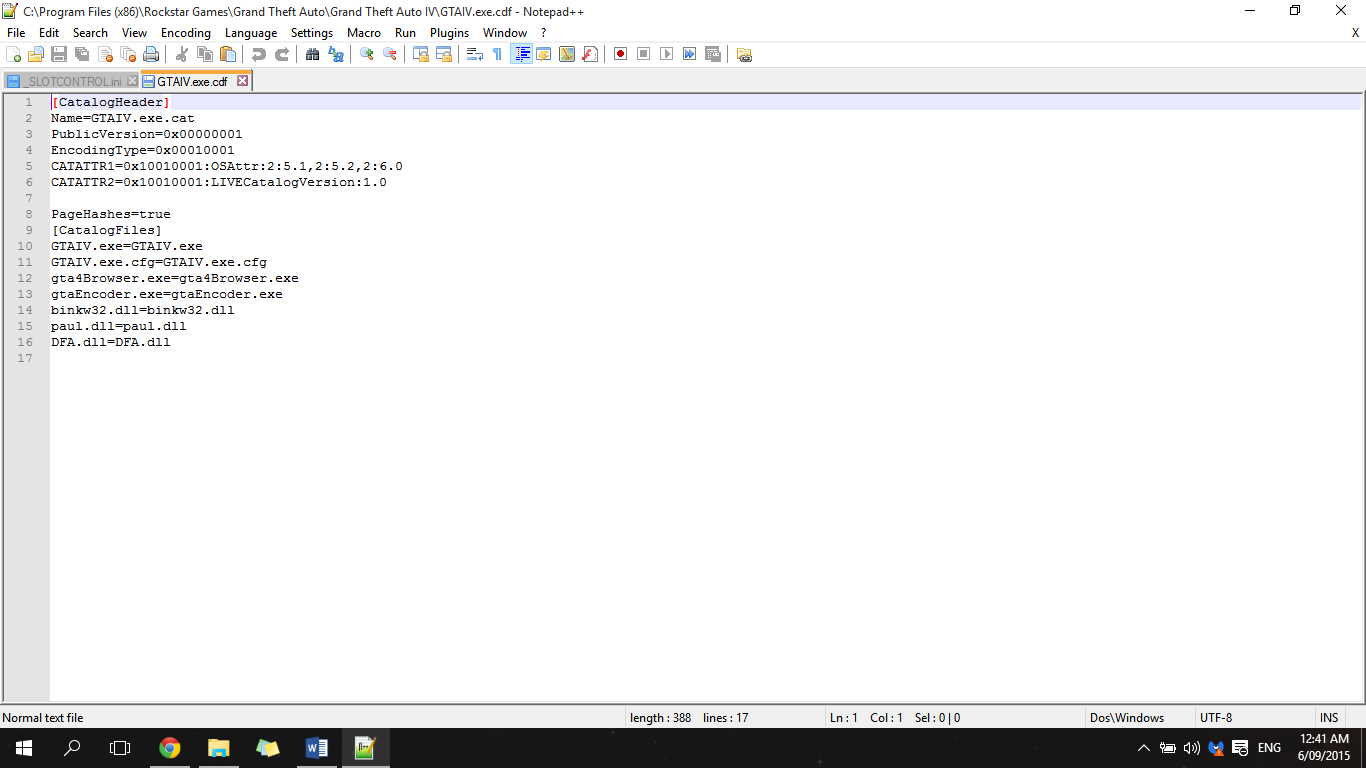1366x768 pixels.
Task: Run macro multiple times with double-arrow icon
Action: coord(690,54)
